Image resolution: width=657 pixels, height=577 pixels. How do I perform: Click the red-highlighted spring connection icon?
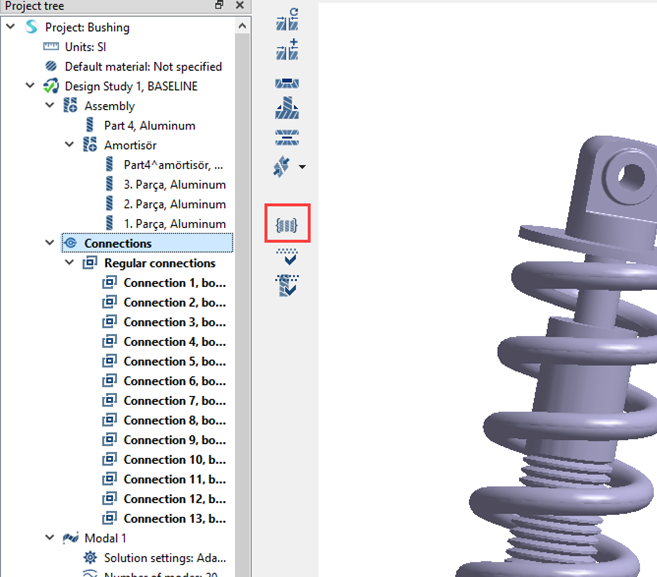click(287, 225)
